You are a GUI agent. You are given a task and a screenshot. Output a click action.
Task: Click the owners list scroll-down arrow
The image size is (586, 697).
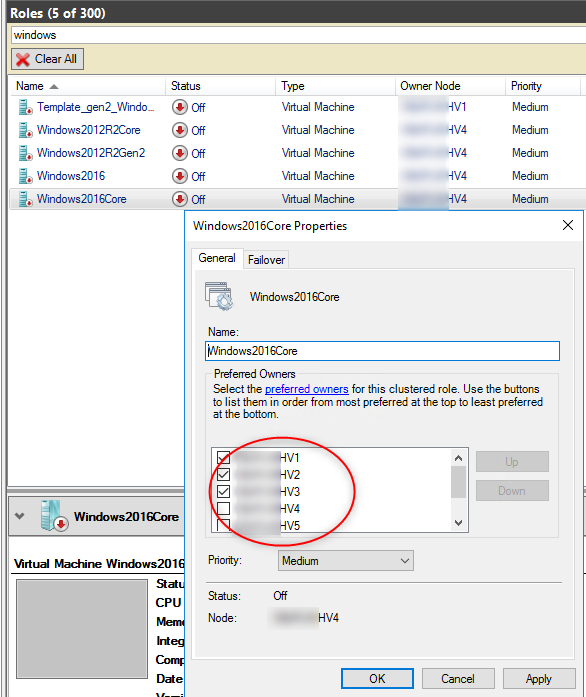458,523
